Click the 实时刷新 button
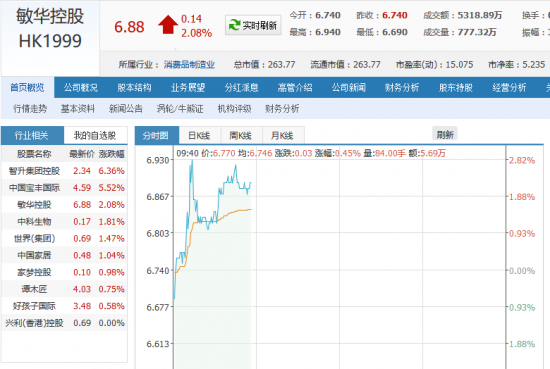The height and width of the screenshot is (369, 550). (x=253, y=25)
